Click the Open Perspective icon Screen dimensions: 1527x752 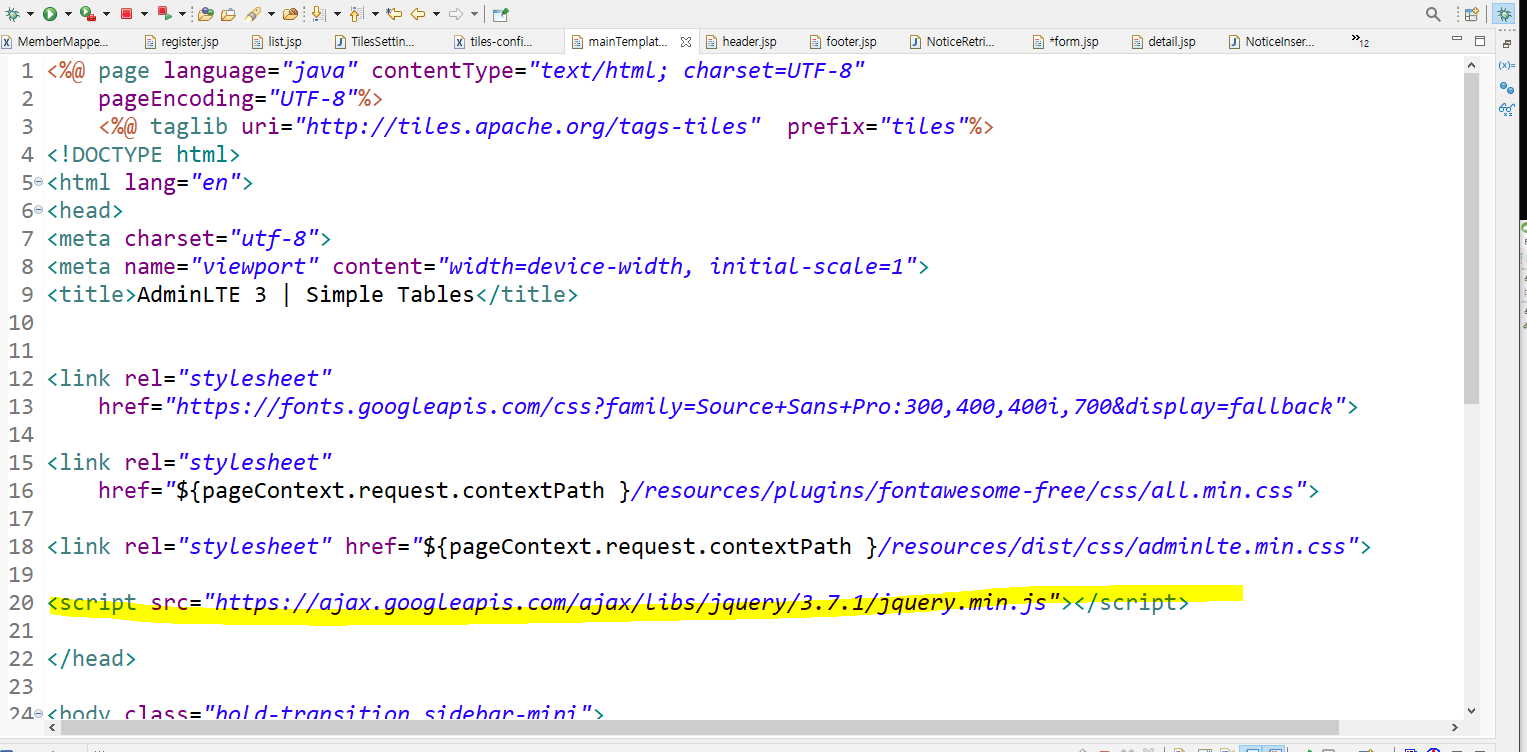[1472, 14]
